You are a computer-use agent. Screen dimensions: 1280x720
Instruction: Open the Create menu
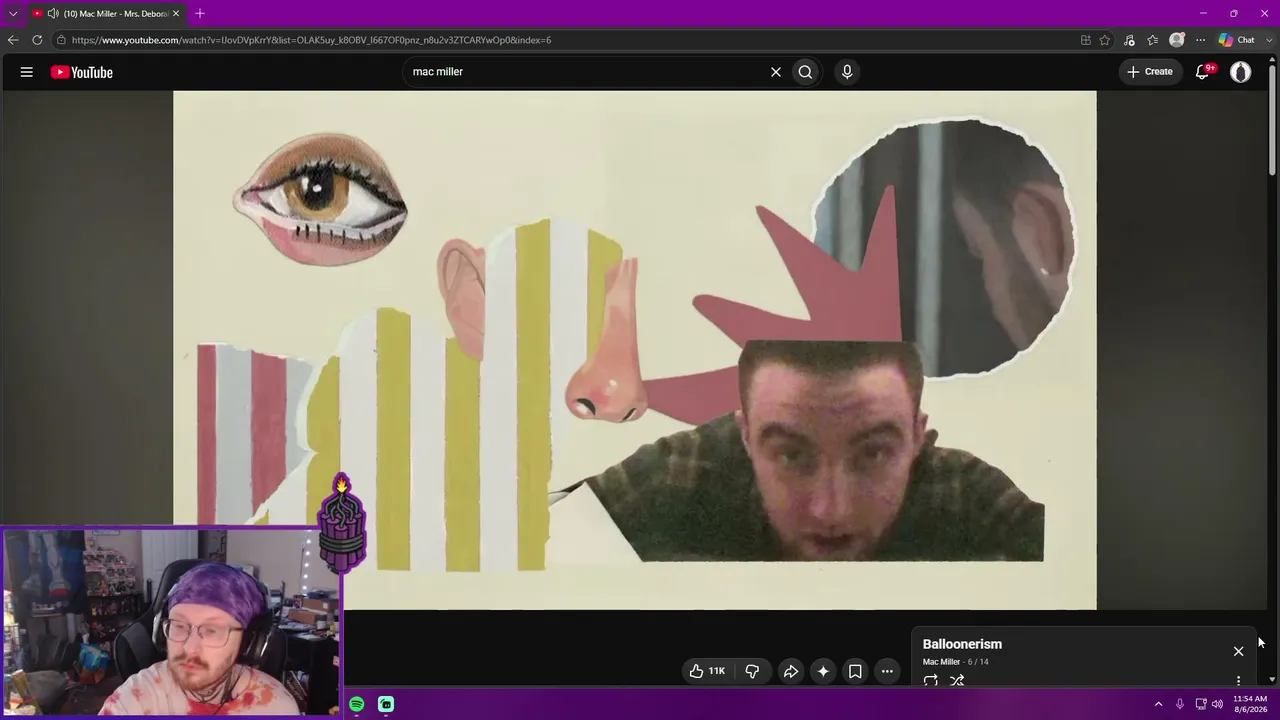coord(1150,72)
